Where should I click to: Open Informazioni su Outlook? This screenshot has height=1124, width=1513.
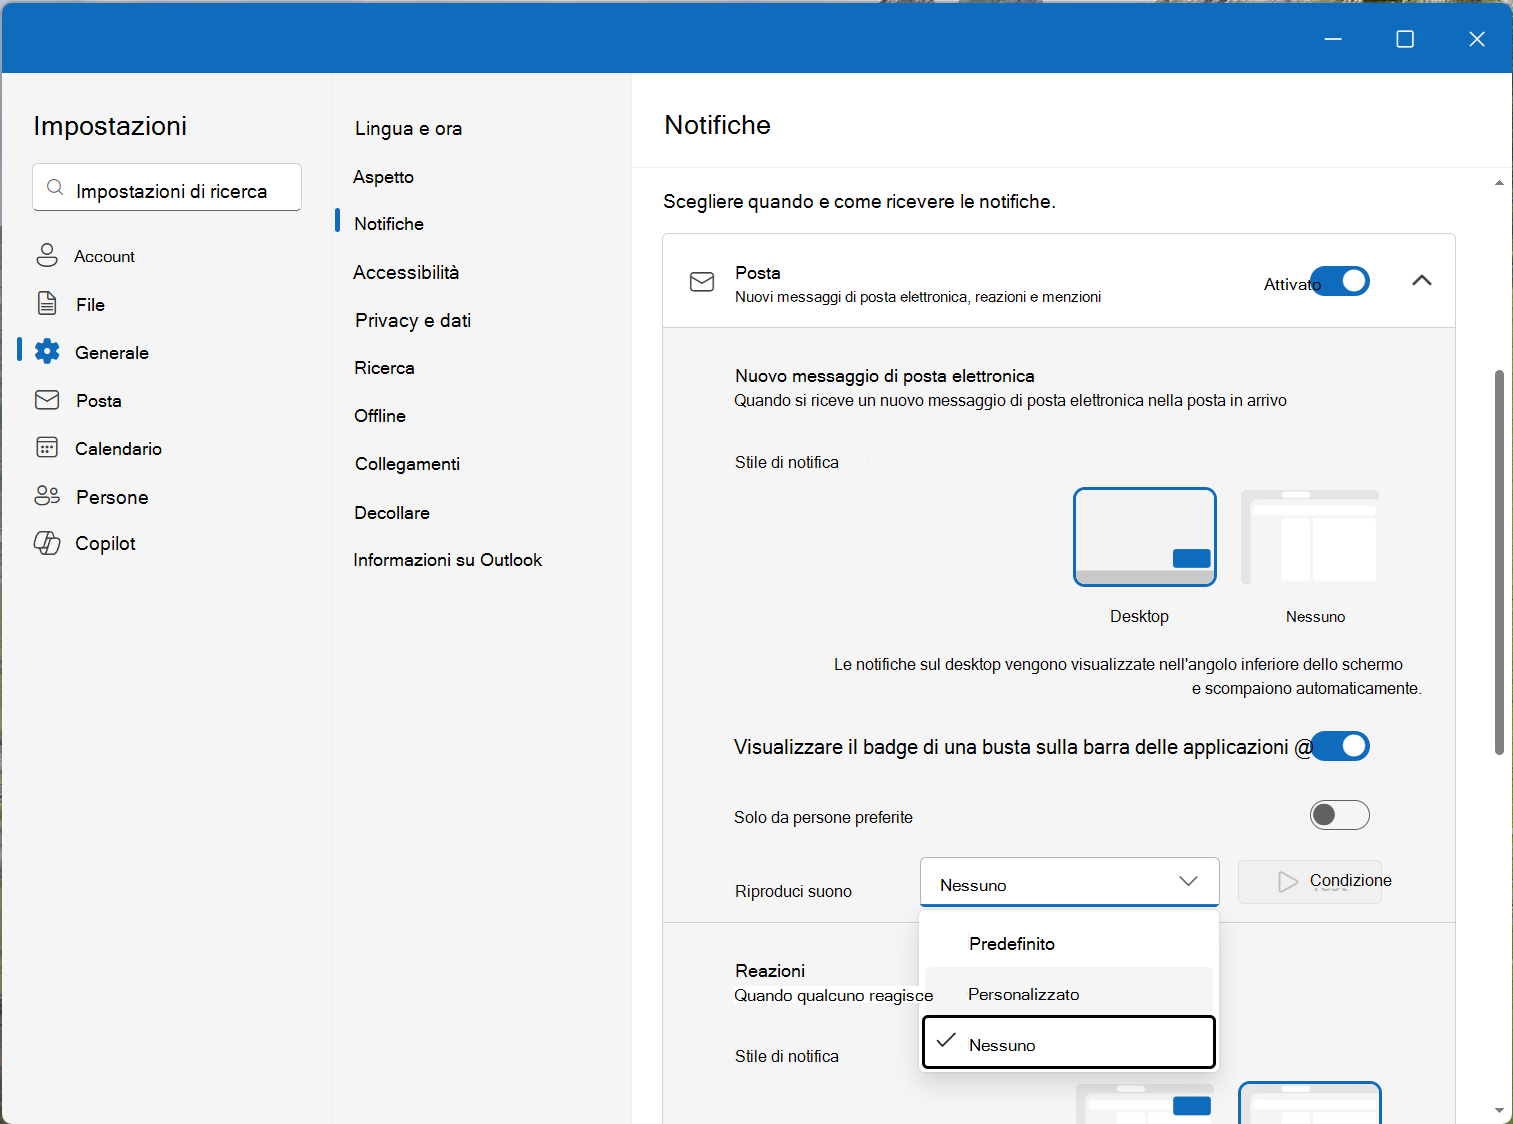(447, 560)
